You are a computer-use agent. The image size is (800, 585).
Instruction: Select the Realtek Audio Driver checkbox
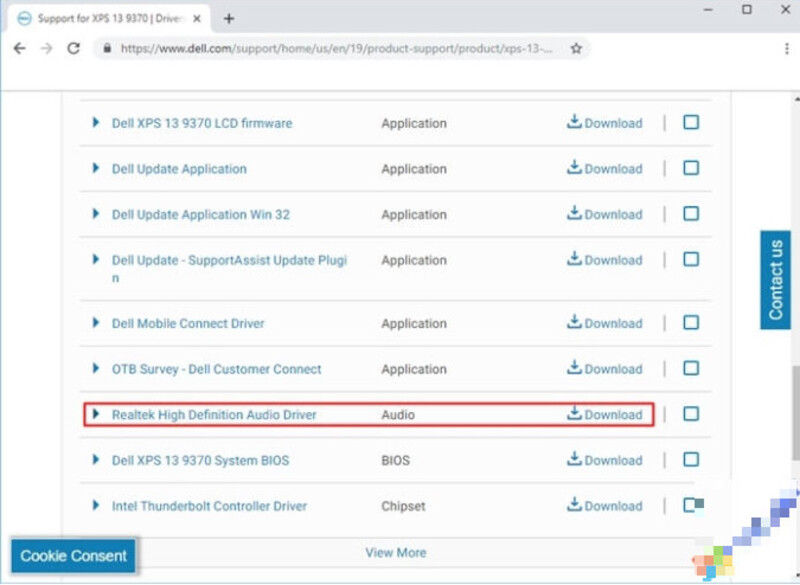691,414
